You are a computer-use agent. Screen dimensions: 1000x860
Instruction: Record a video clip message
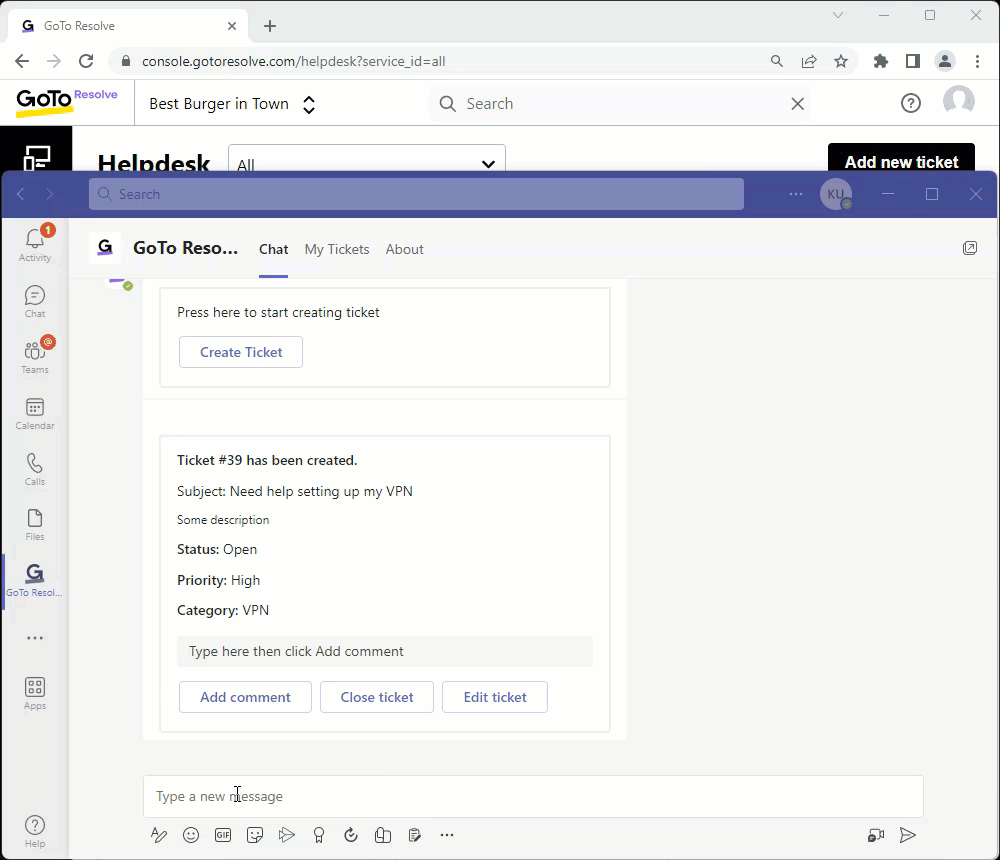[x=876, y=835]
